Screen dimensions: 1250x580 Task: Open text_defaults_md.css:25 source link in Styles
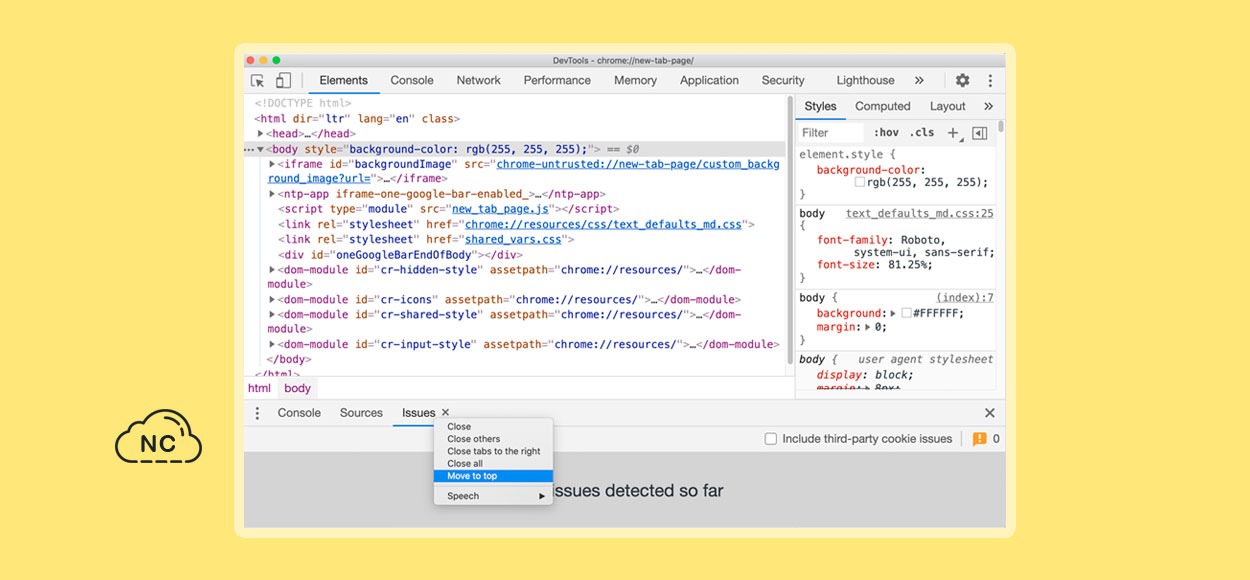(x=920, y=213)
